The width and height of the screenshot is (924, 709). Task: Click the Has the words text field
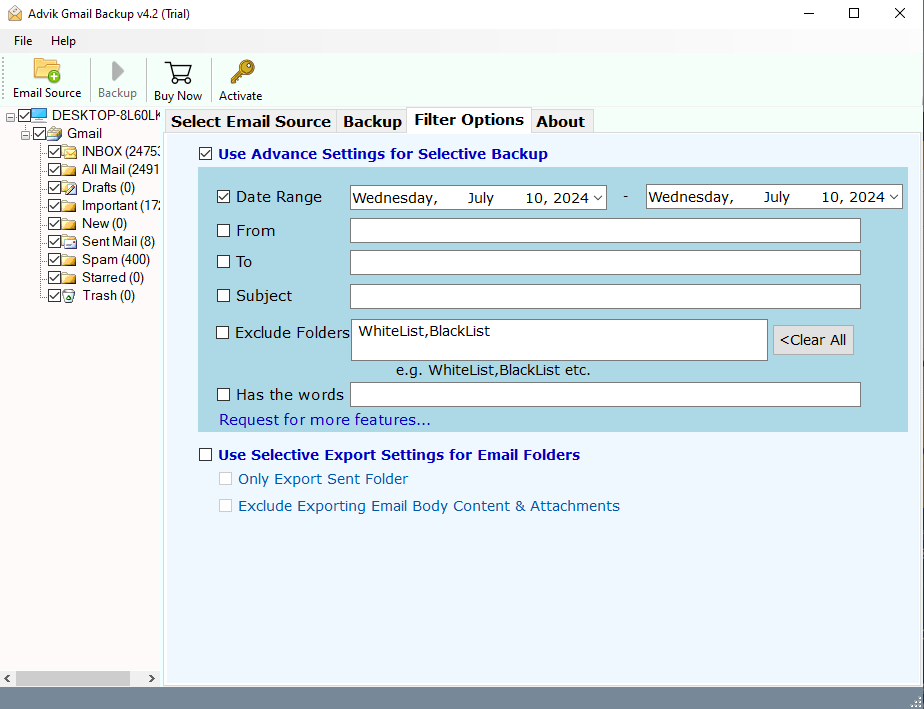tap(605, 394)
